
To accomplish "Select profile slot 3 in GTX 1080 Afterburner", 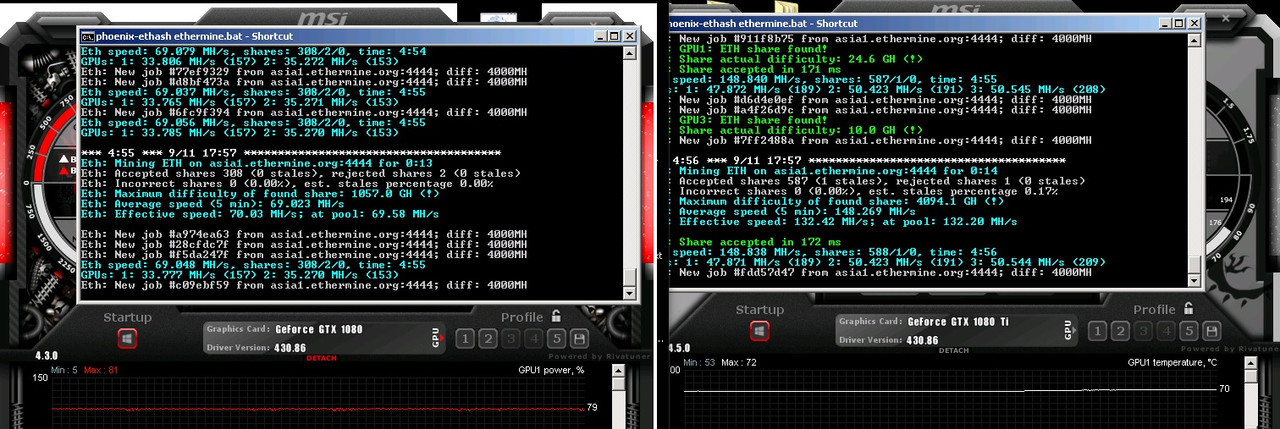I will [511, 338].
